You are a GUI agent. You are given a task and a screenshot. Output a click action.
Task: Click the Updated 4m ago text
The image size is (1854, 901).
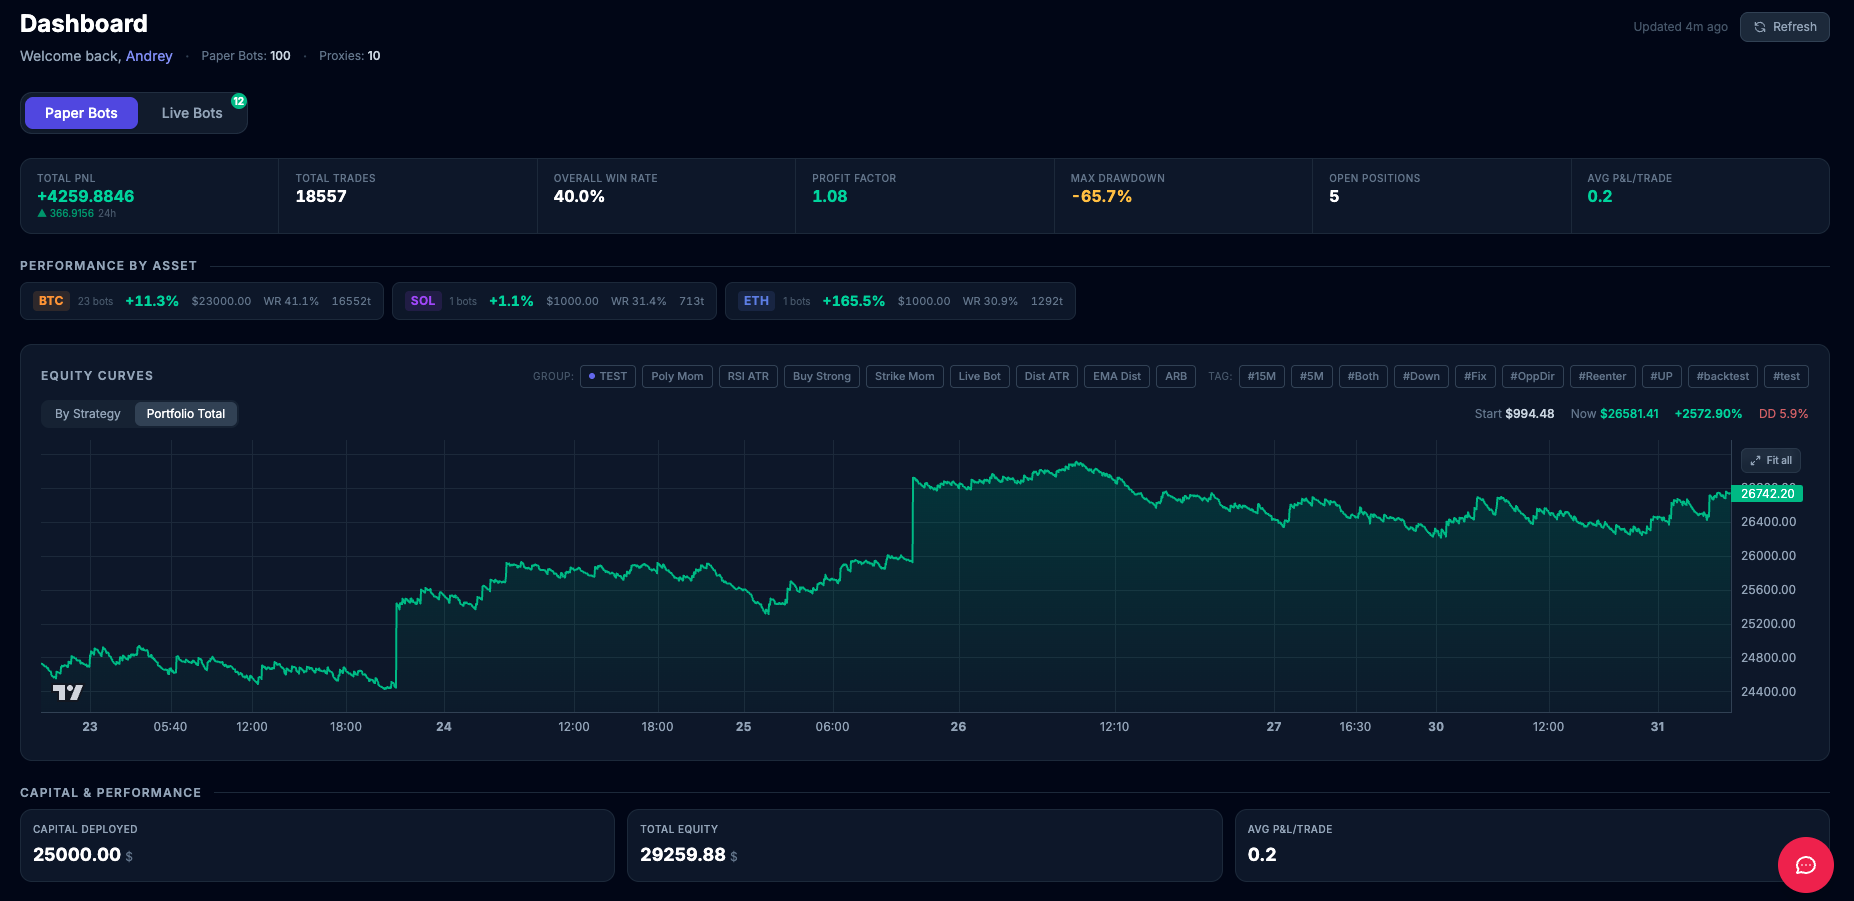tap(1680, 27)
